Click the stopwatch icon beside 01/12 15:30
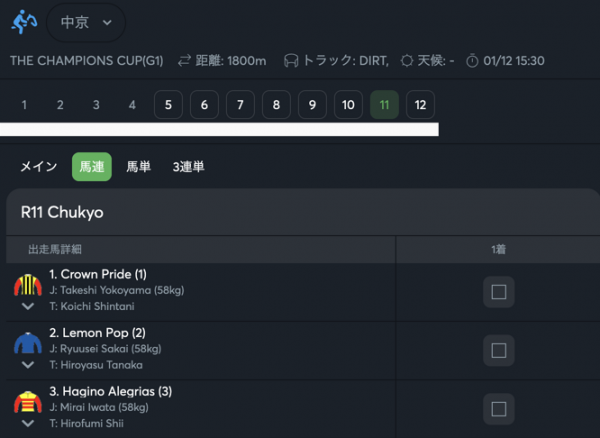This screenshot has width=600, height=438. pyautogui.click(x=472, y=60)
